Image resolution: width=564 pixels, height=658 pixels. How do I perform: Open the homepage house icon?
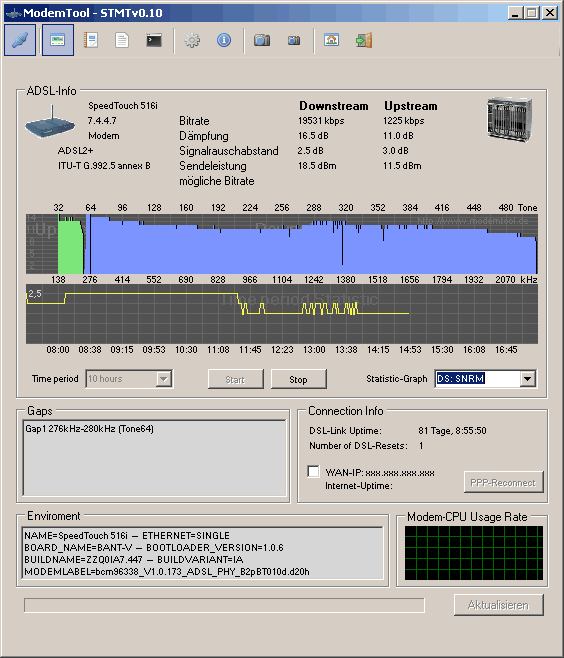[x=331, y=40]
